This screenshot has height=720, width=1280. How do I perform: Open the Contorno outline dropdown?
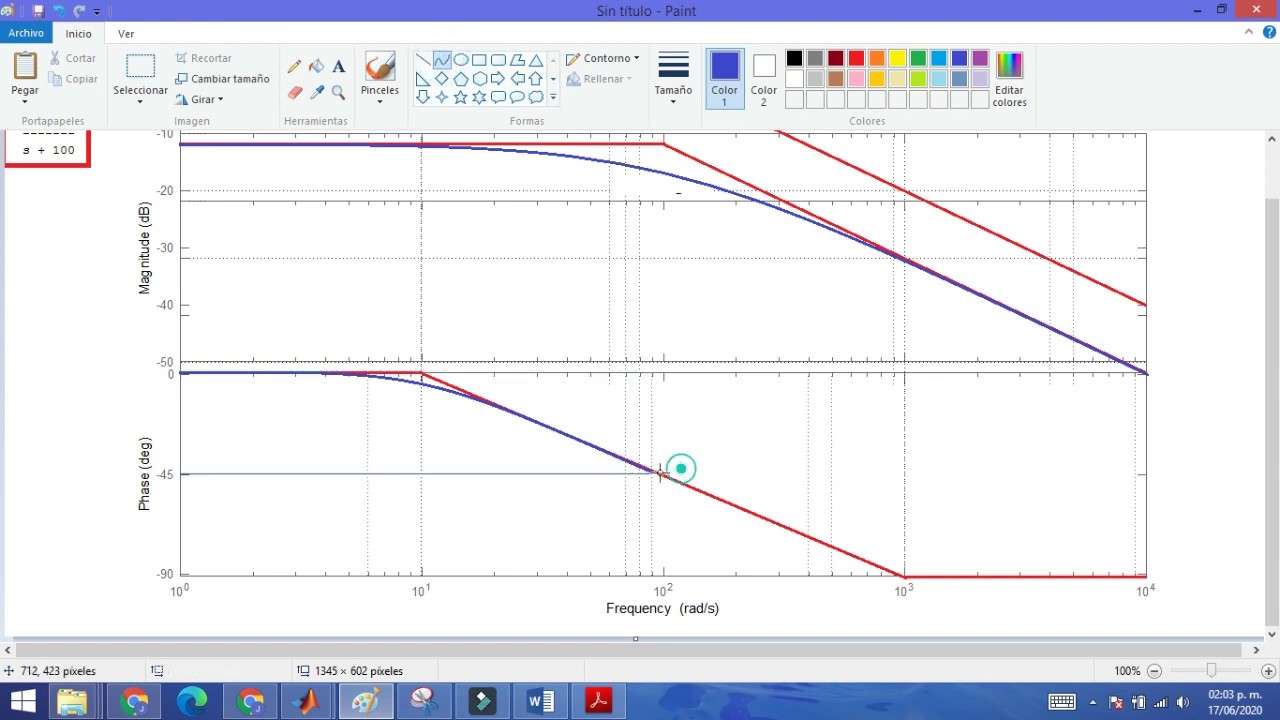(x=603, y=58)
